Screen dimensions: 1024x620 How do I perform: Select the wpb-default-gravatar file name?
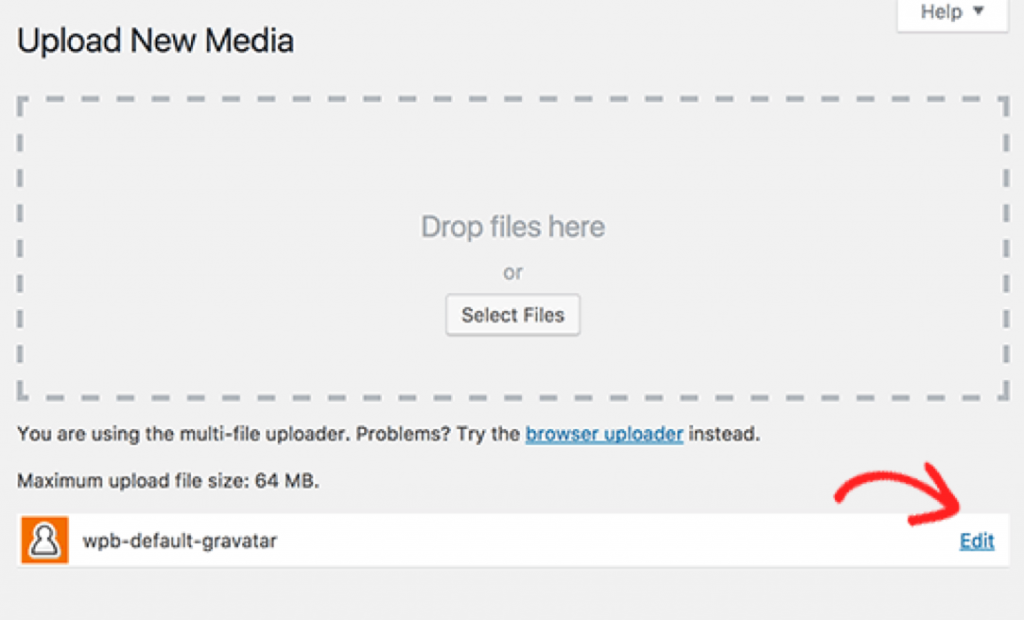(180, 541)
